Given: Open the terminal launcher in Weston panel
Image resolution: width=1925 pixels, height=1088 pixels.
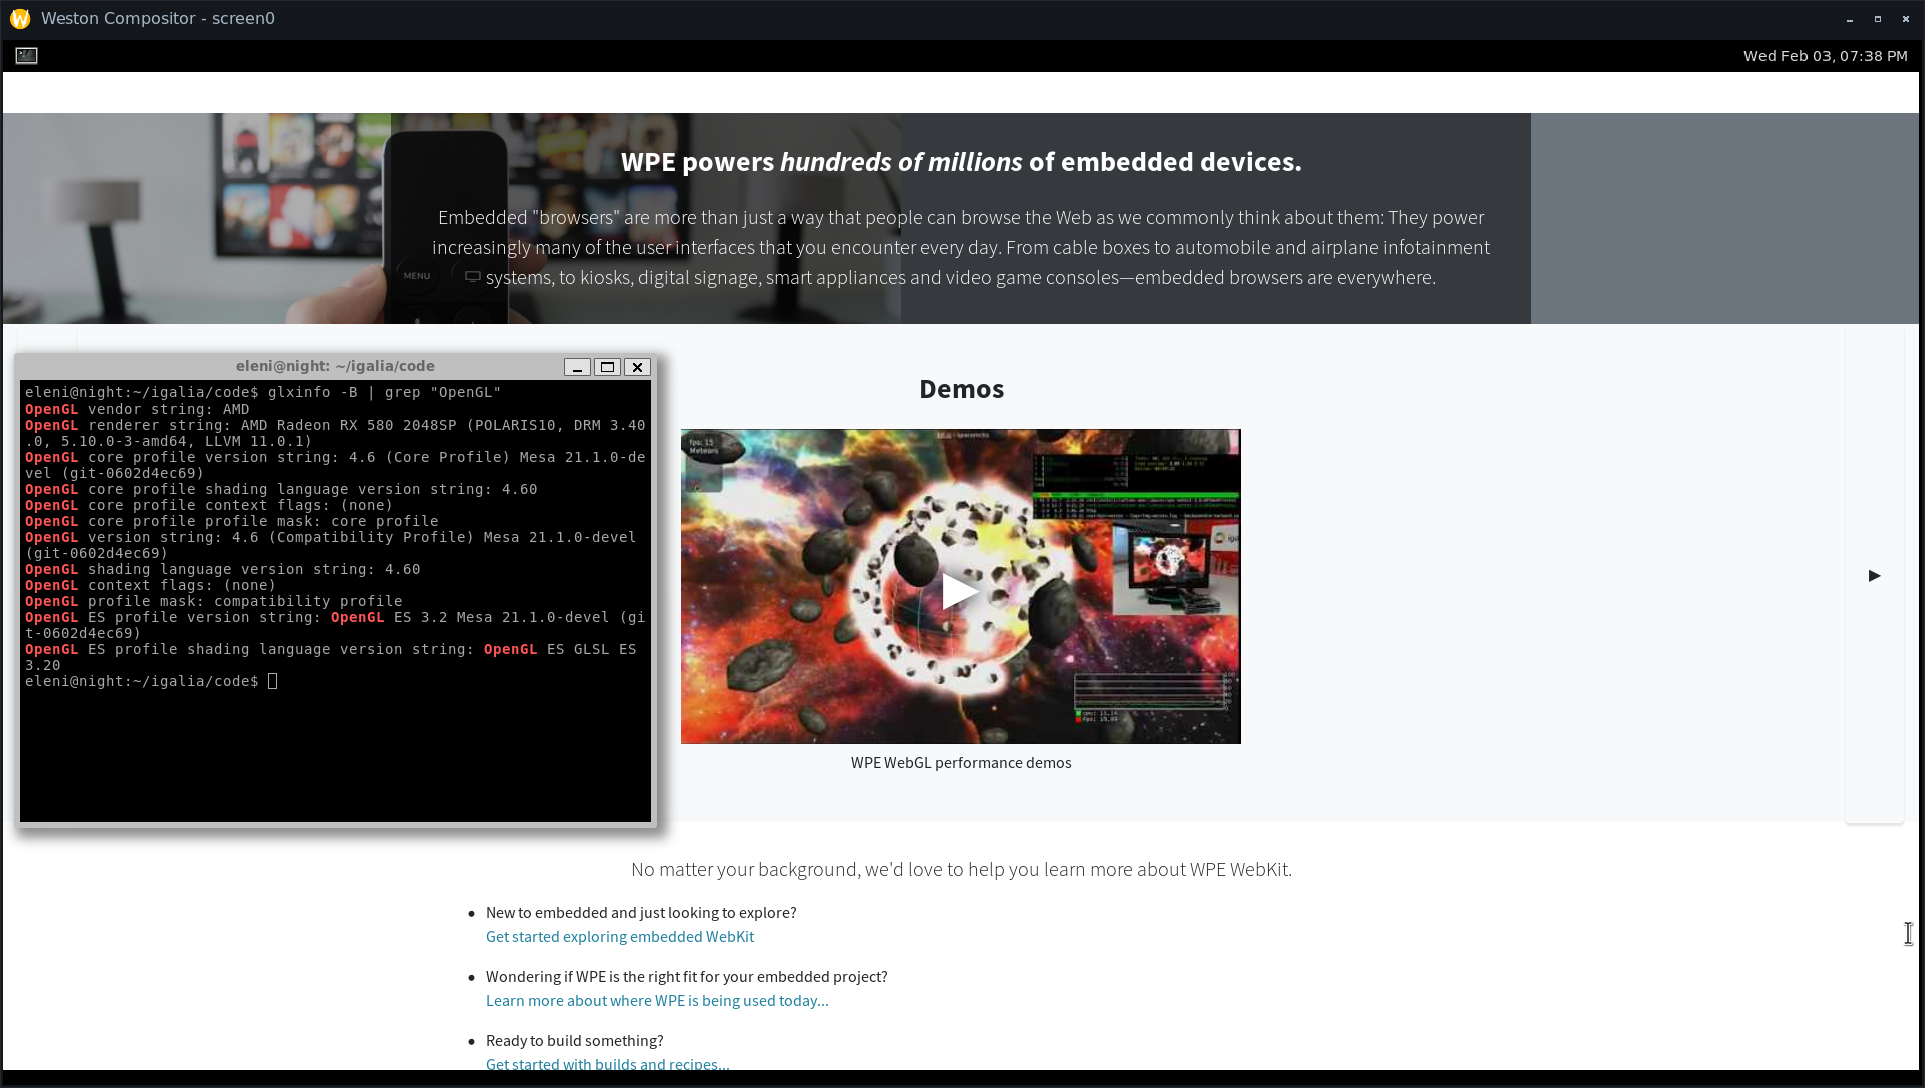Looking at the screenshot, I should [x=27, y=56].
